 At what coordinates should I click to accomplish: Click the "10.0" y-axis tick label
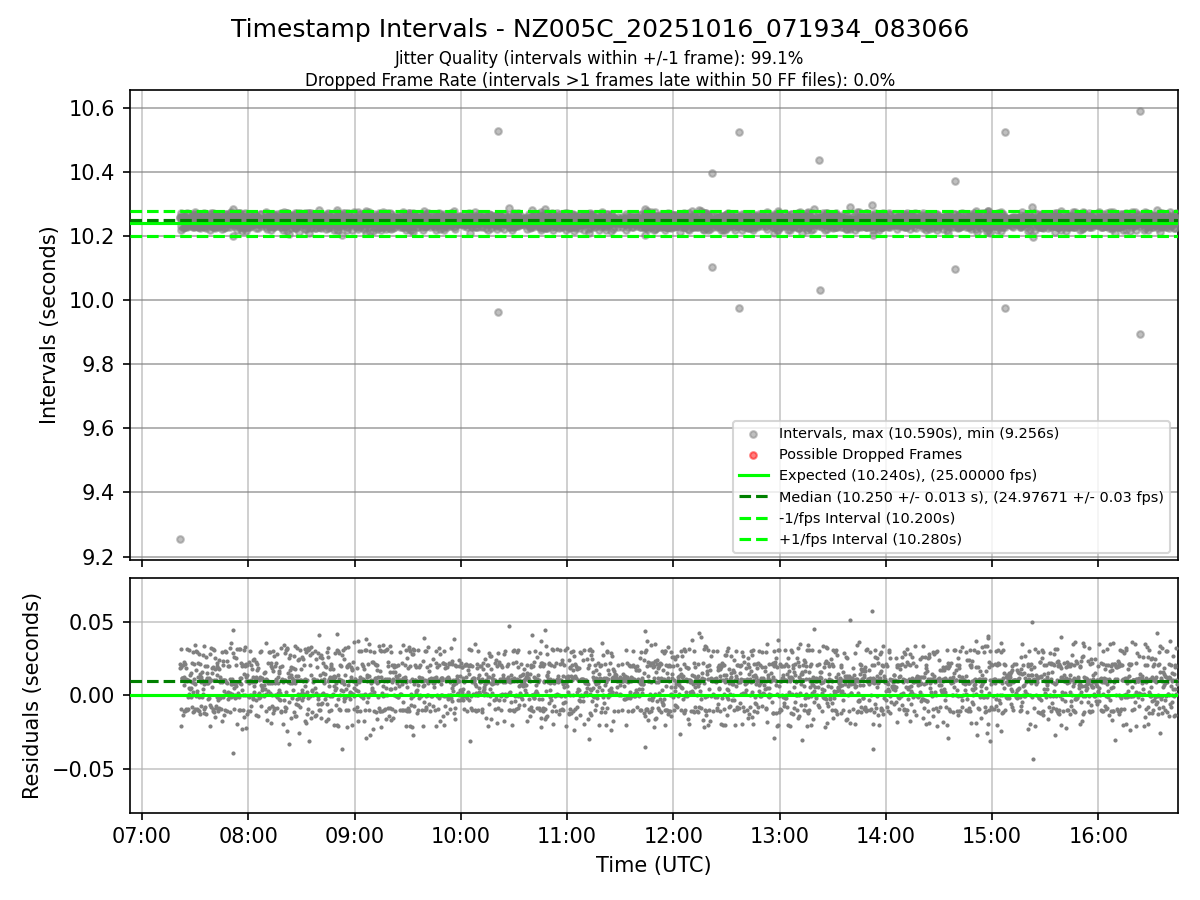[93, 300]
